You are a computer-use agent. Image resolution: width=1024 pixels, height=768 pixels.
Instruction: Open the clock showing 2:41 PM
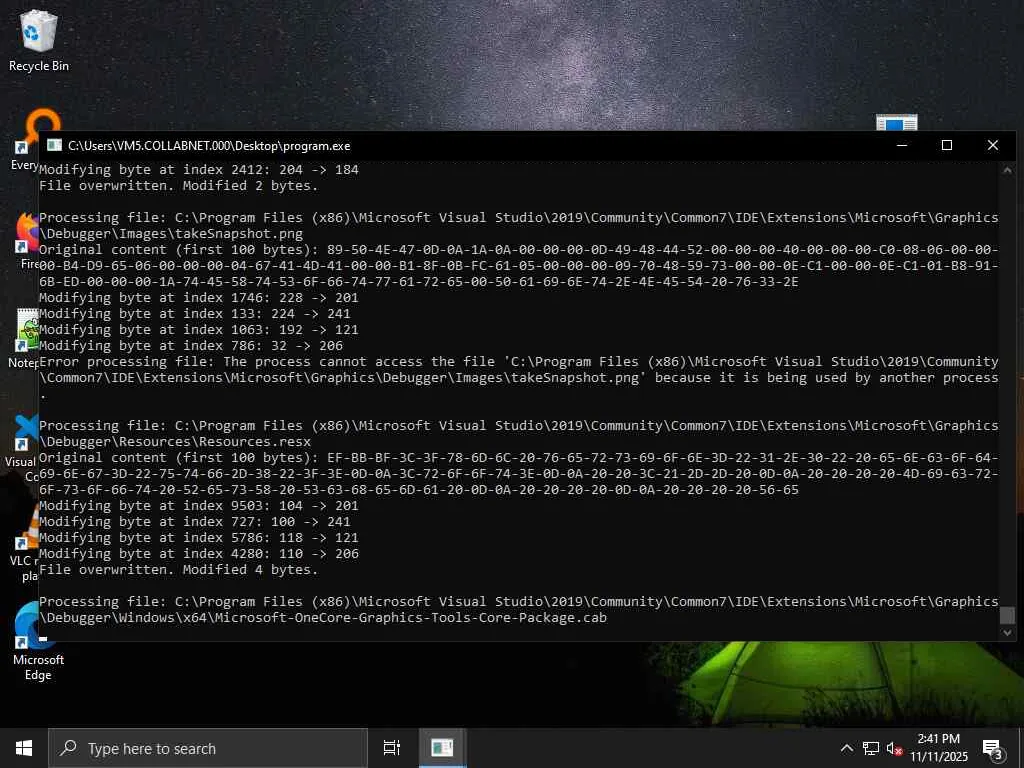click(x=938, y=748)
